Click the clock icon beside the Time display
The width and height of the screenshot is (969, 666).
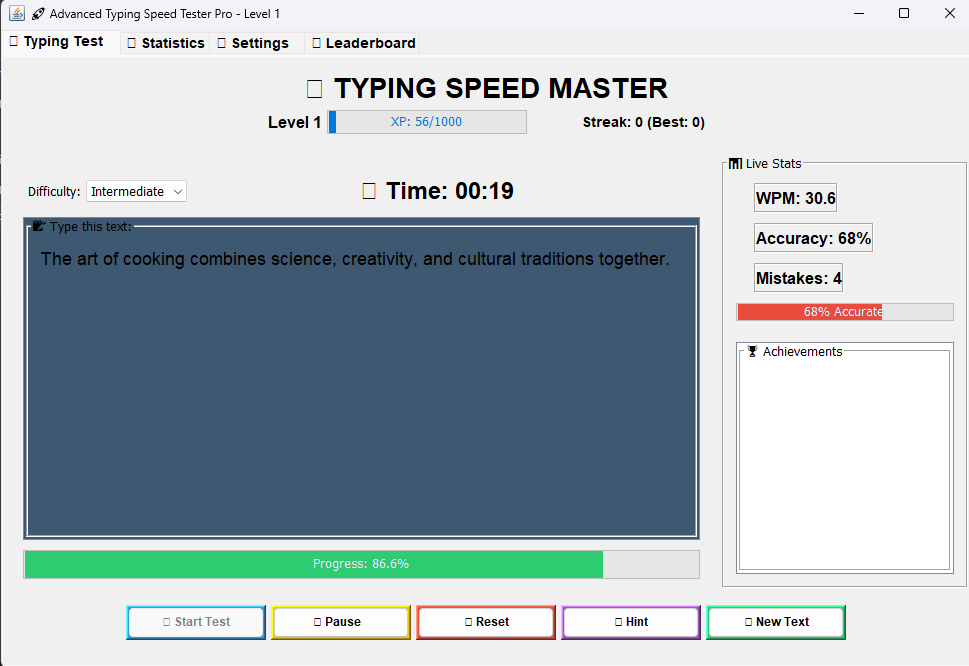368,190
